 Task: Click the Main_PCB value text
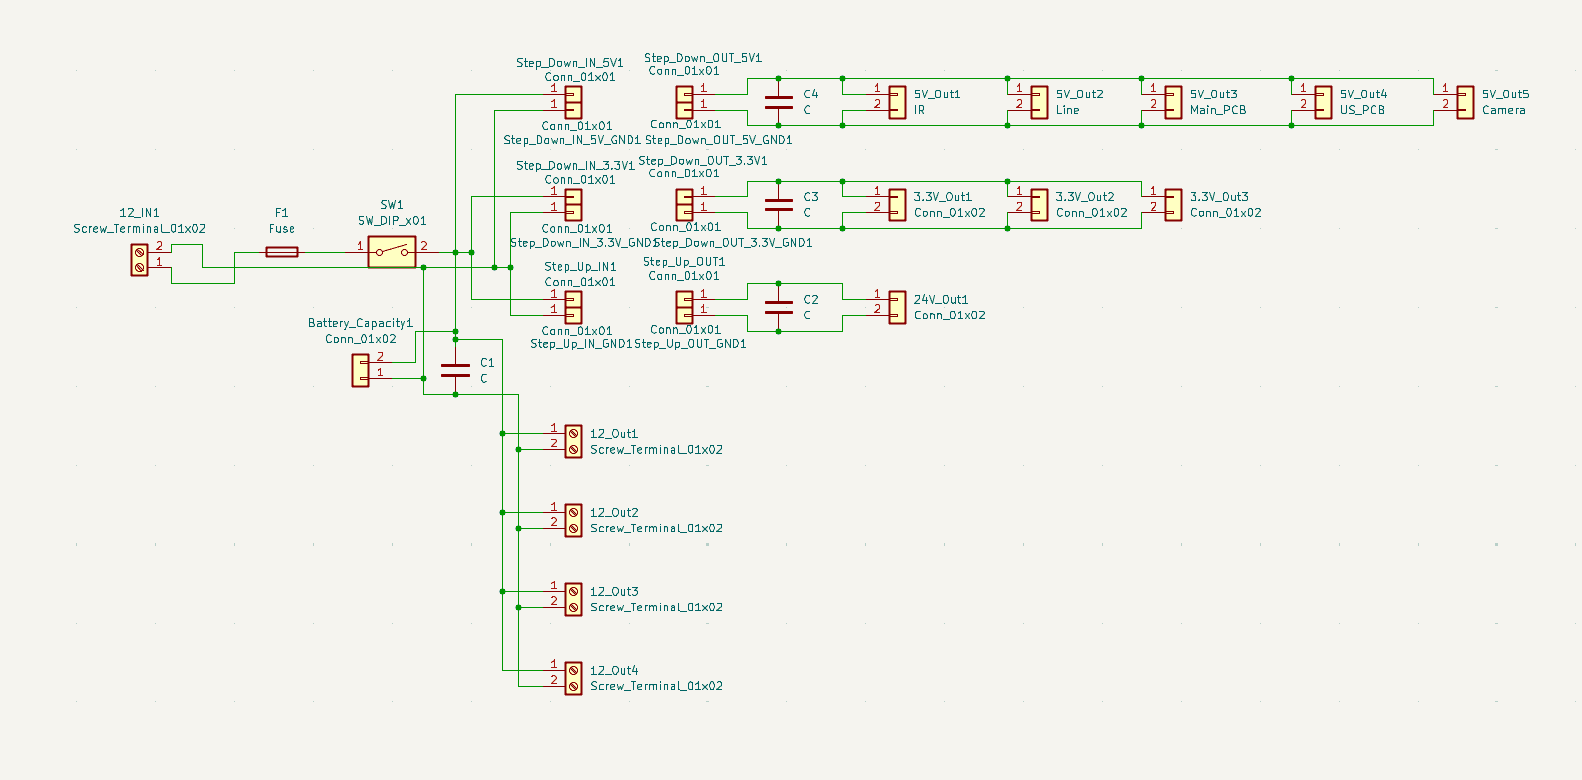pyautogui.click(x=1218, y=110)
